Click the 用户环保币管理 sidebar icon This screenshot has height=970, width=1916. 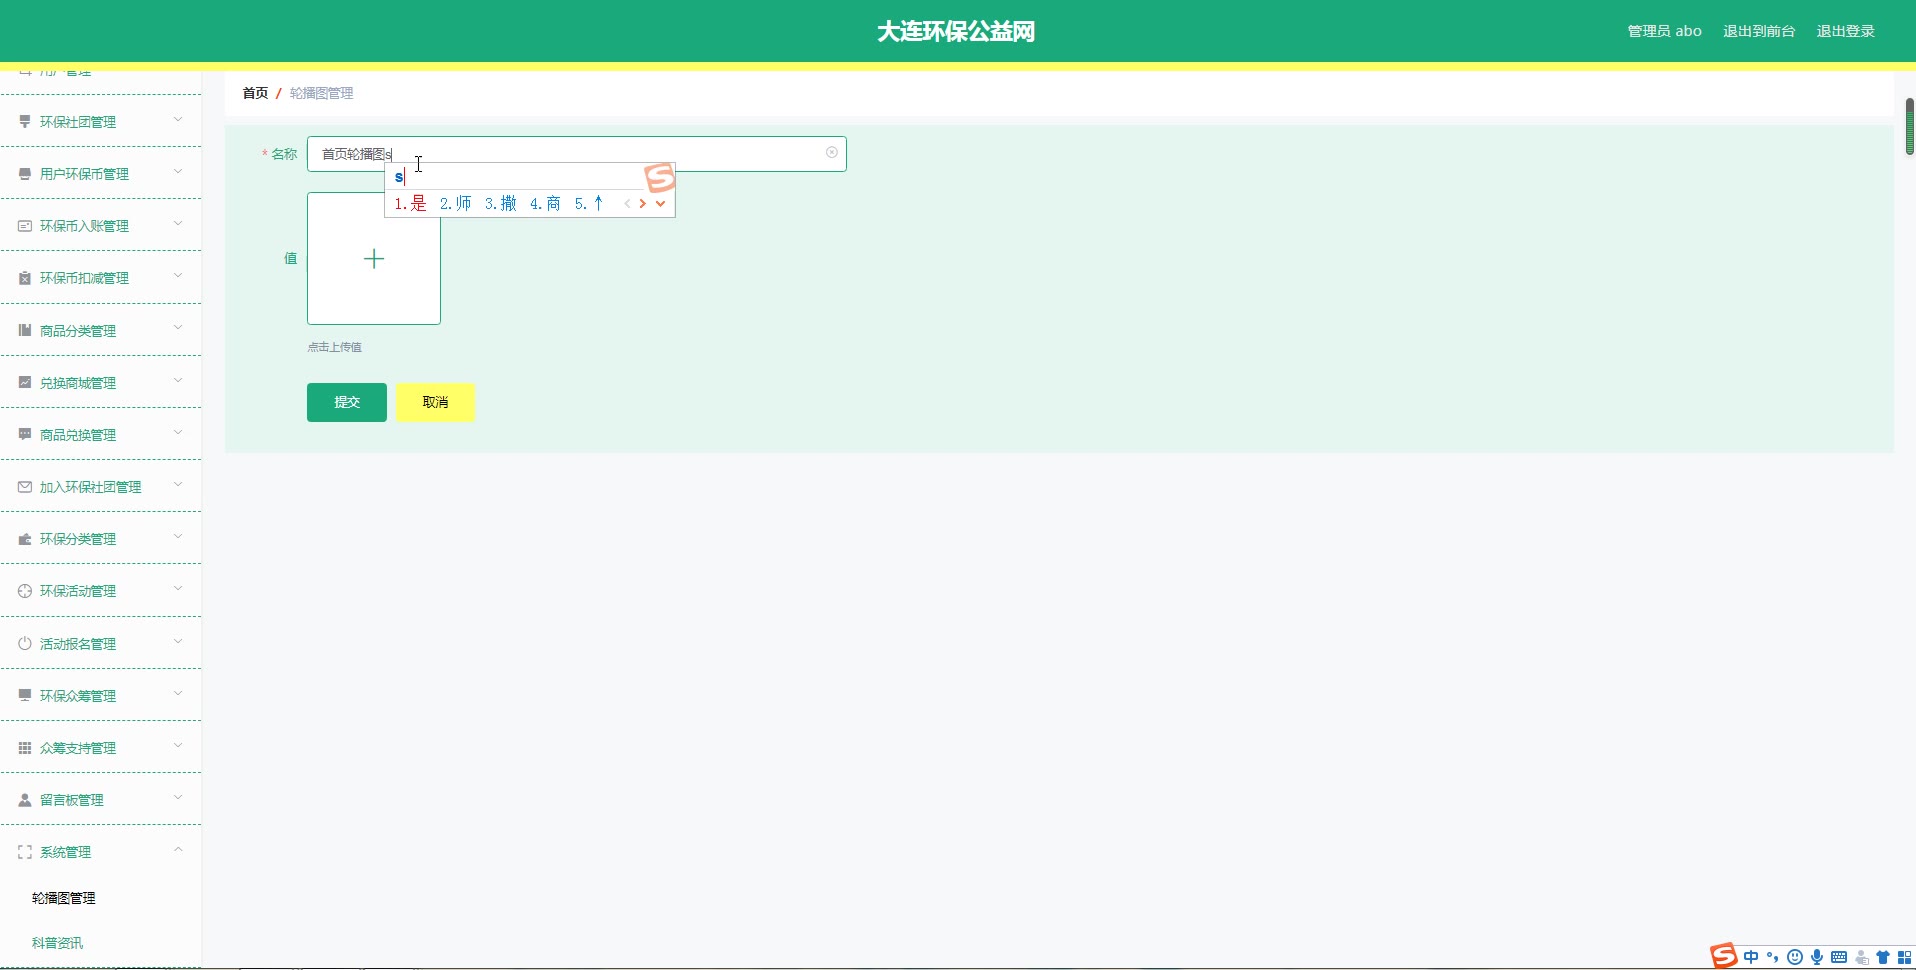pyautogui.click(x=25, y=174)
